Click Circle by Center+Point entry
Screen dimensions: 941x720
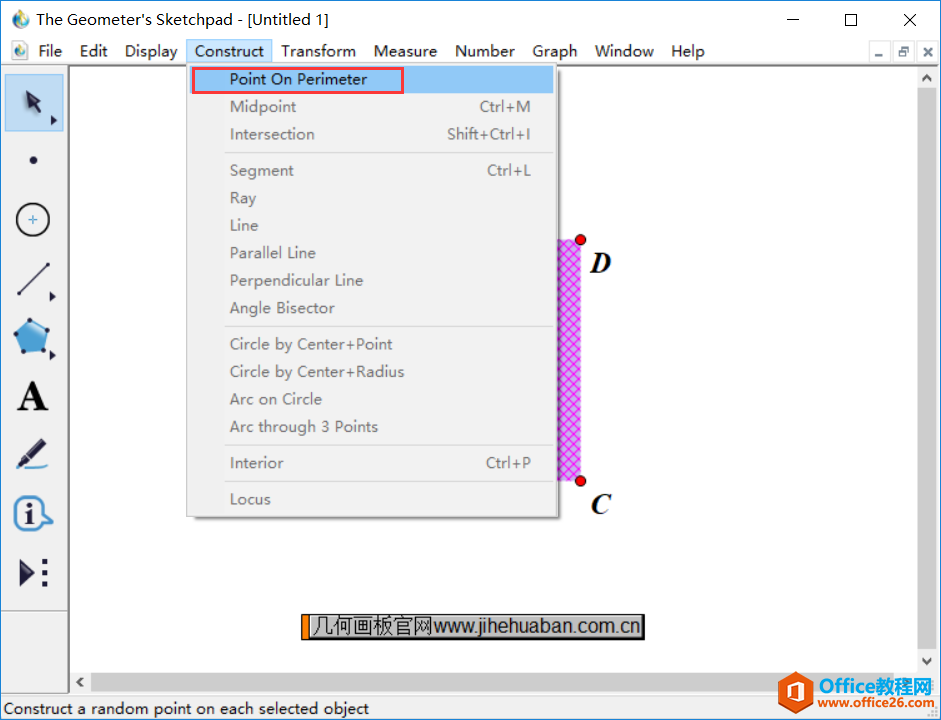(372, 344)
